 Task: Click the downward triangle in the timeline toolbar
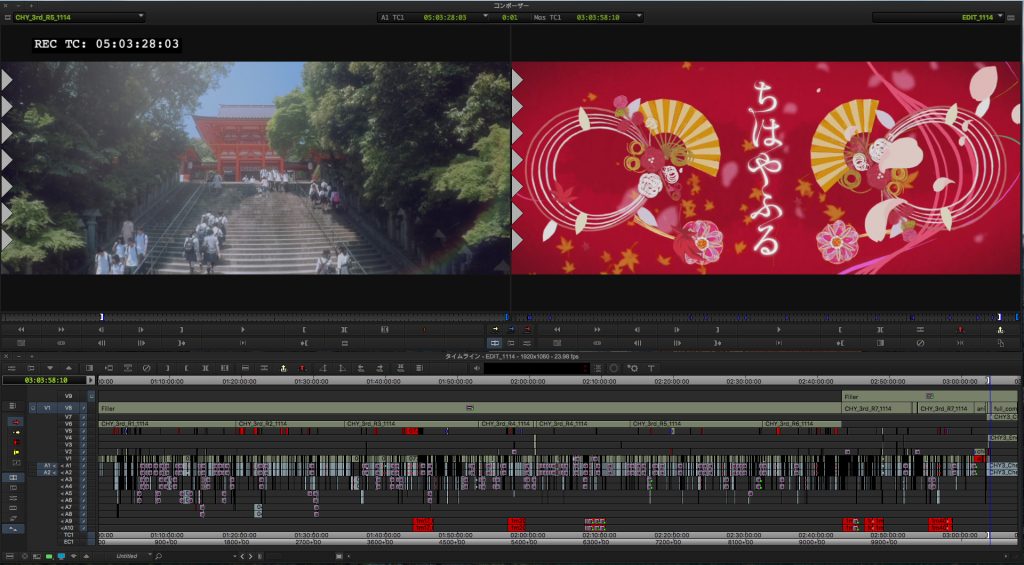tap(50, 368)
